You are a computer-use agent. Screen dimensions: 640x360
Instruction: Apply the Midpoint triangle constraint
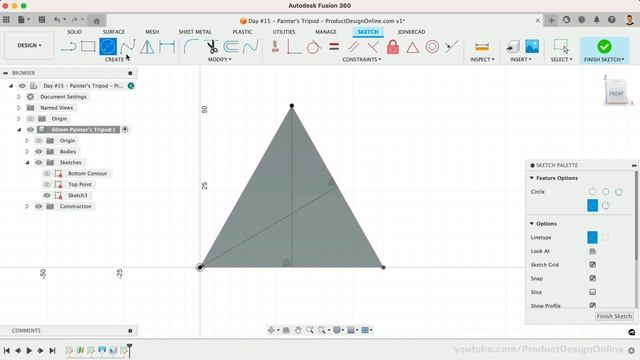click(x=412, y=48)
